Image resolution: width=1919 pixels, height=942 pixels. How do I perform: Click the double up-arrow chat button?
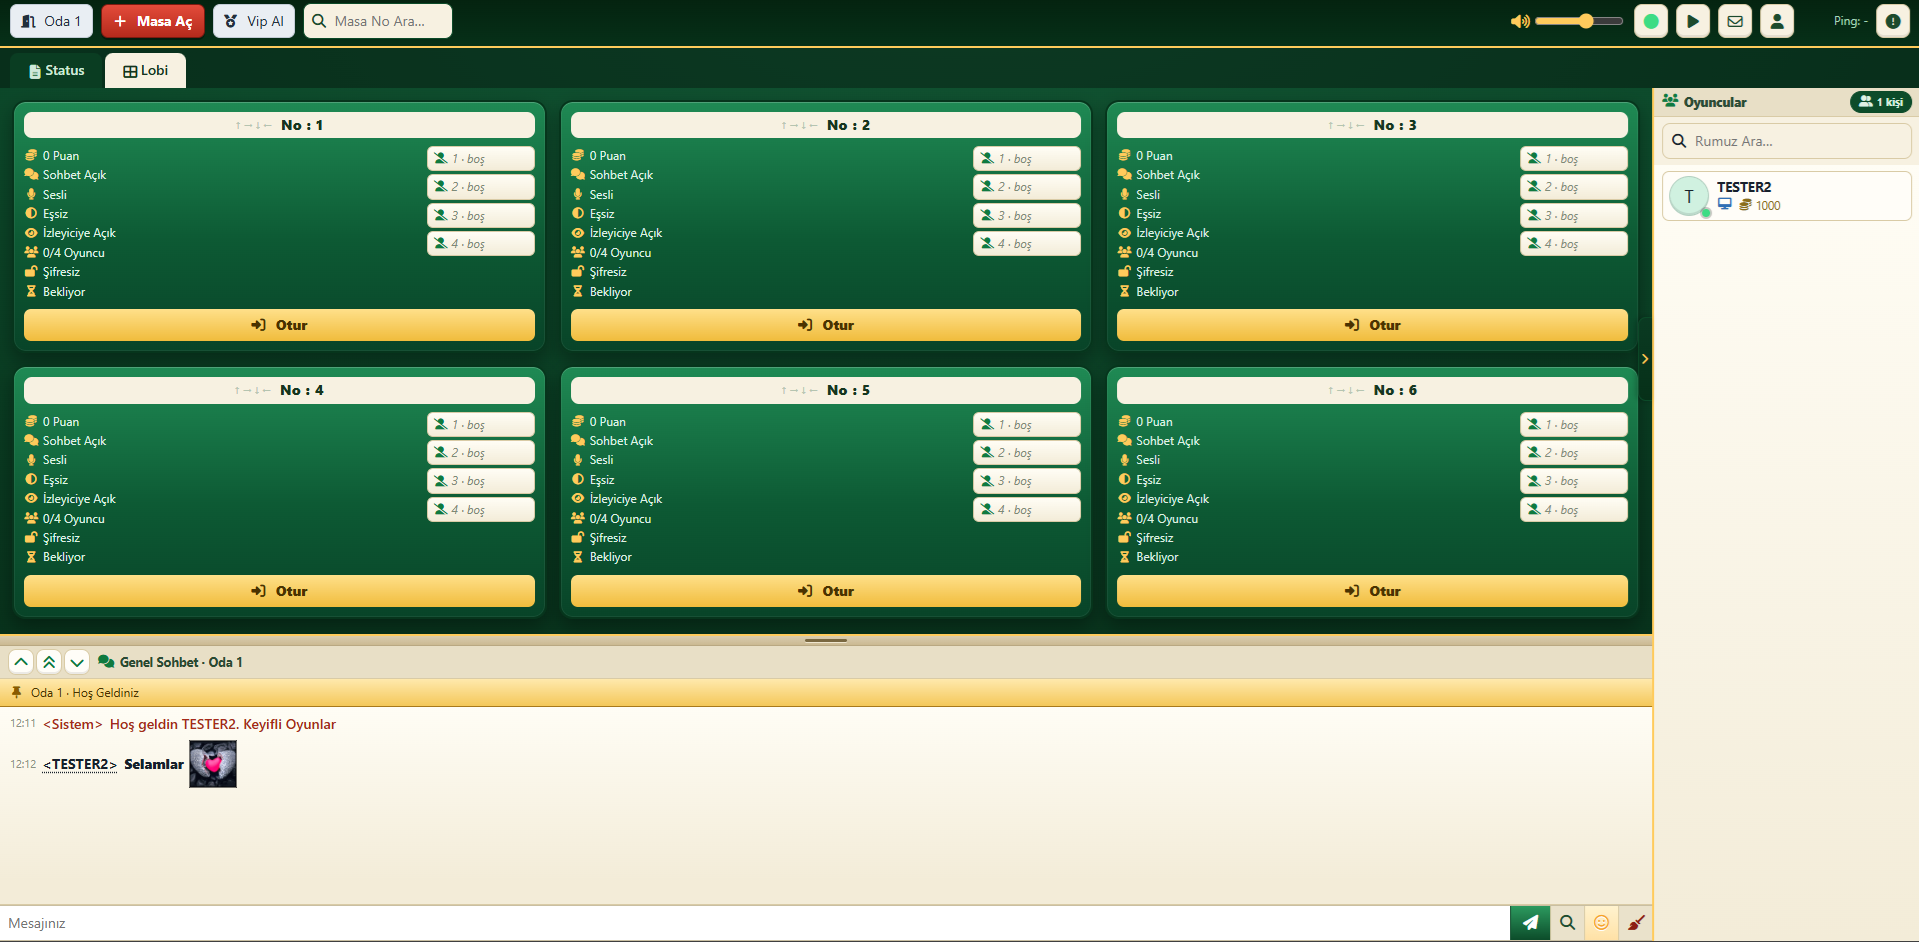point(49,662)
